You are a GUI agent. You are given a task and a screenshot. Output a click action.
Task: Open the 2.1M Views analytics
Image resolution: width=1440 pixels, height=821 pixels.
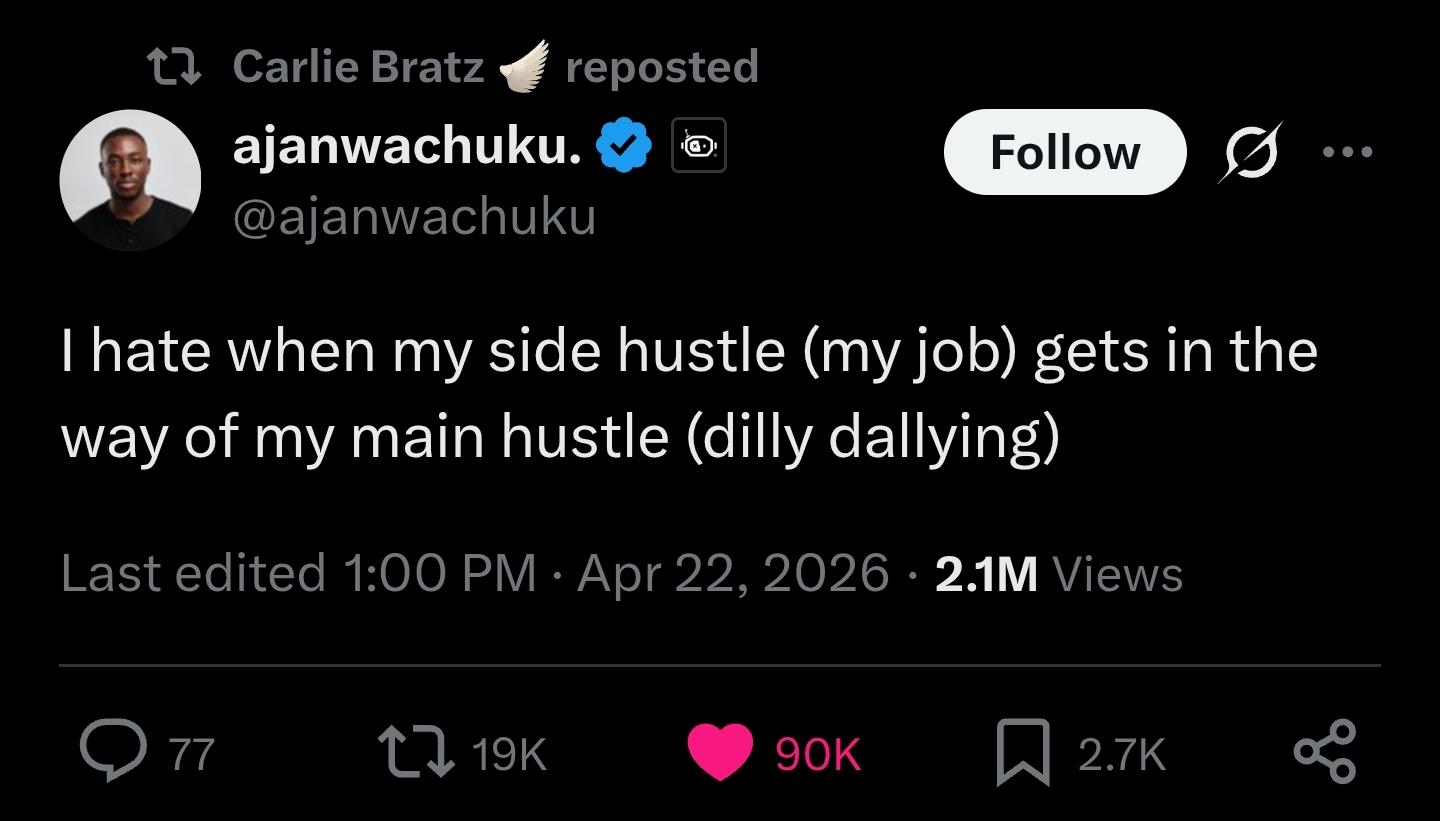point(1059,574)
